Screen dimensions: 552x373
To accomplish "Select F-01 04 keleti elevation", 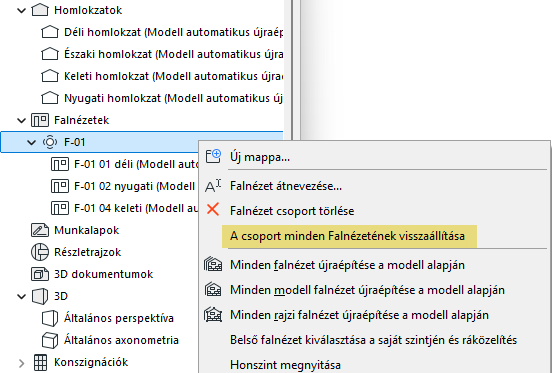I will pyautogui.click(x=136, y=208).
